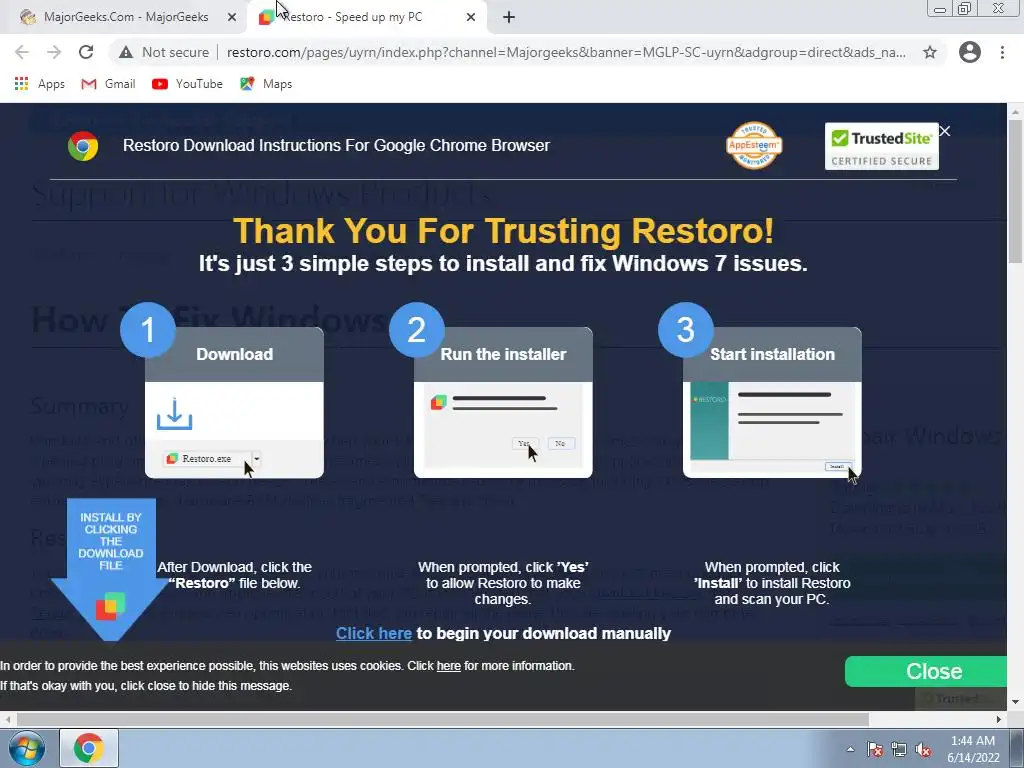1024x768 pixels.
Task: Dismiss the download instructions overlay
Action: tap(945, 131)
